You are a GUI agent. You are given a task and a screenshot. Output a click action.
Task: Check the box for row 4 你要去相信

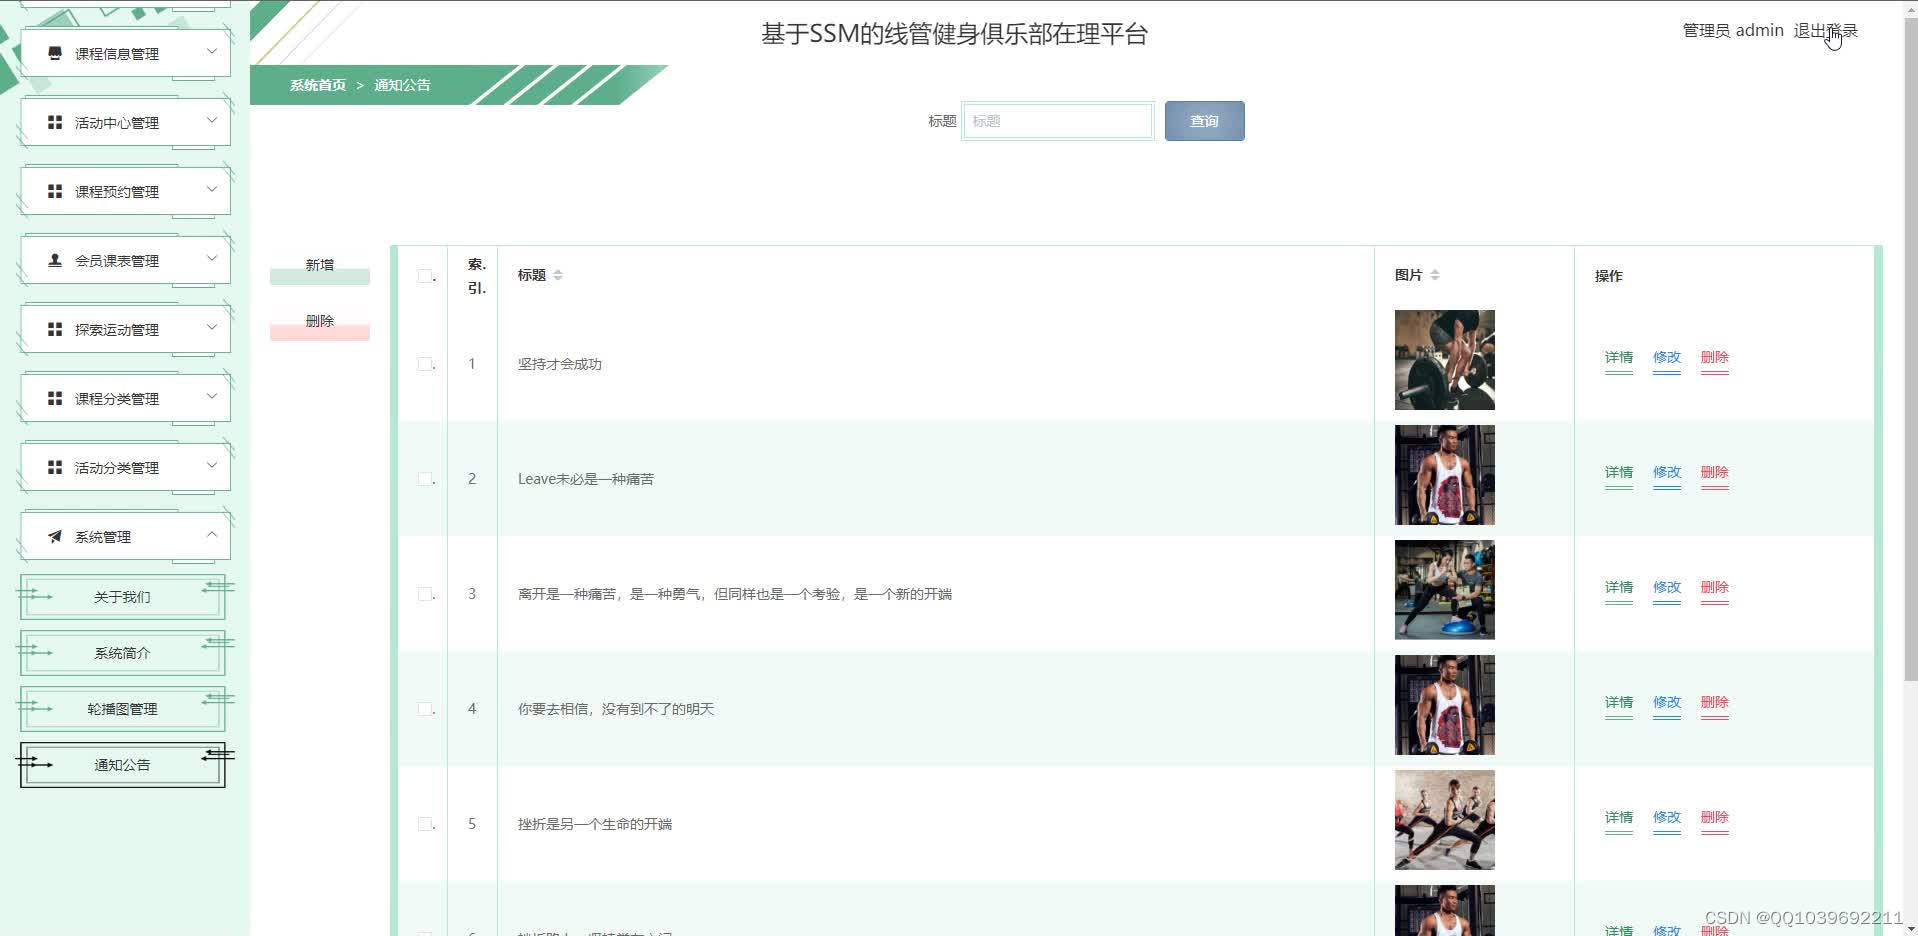[x=425, y=709]
